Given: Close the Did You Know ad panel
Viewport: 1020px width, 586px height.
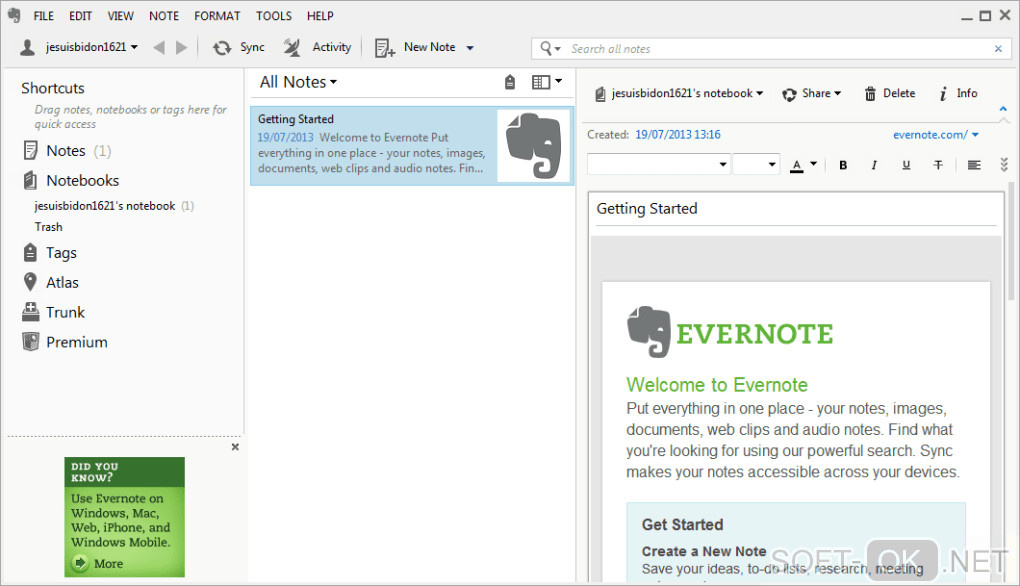Looking at the screenshot, I should point(235,447).
